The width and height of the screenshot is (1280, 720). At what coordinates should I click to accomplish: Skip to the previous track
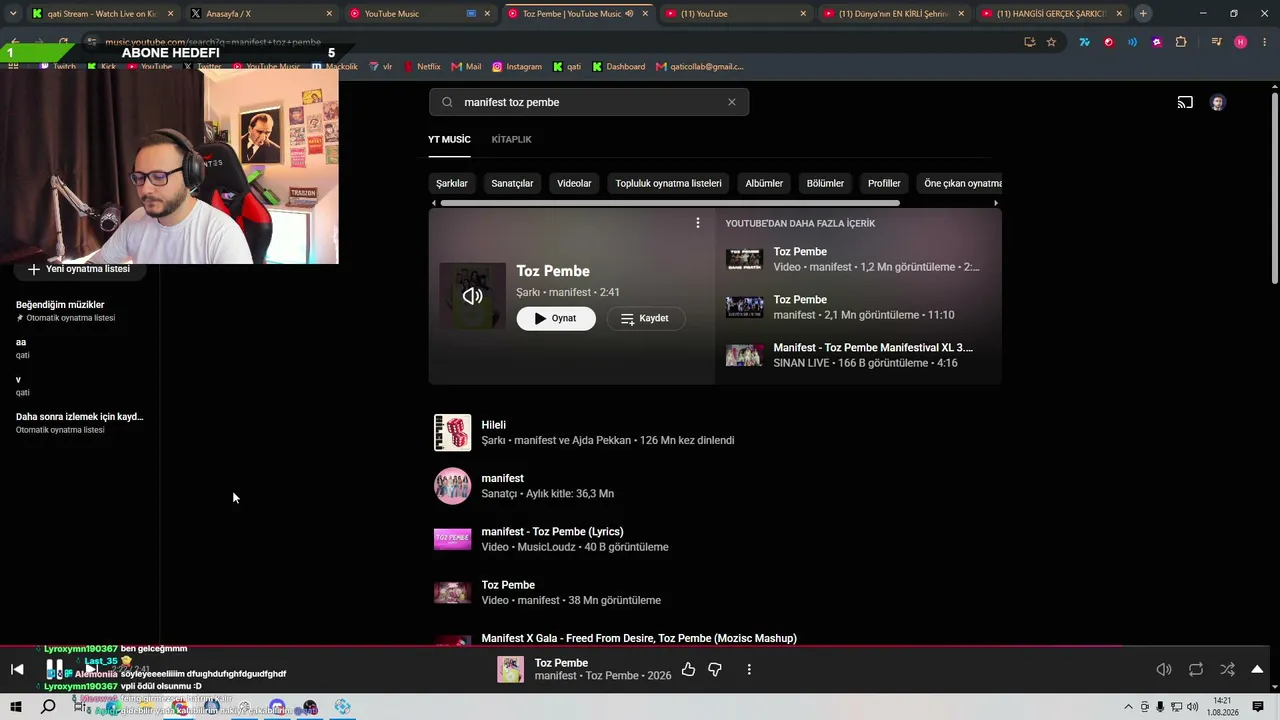[17, 670]
